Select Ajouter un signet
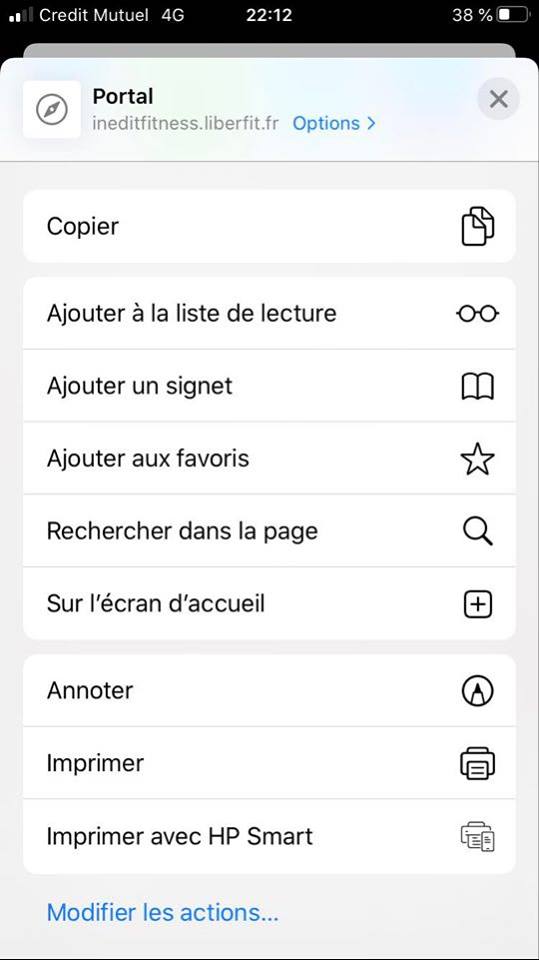Viewport: 539px width, 960px height. pos(270,386)
